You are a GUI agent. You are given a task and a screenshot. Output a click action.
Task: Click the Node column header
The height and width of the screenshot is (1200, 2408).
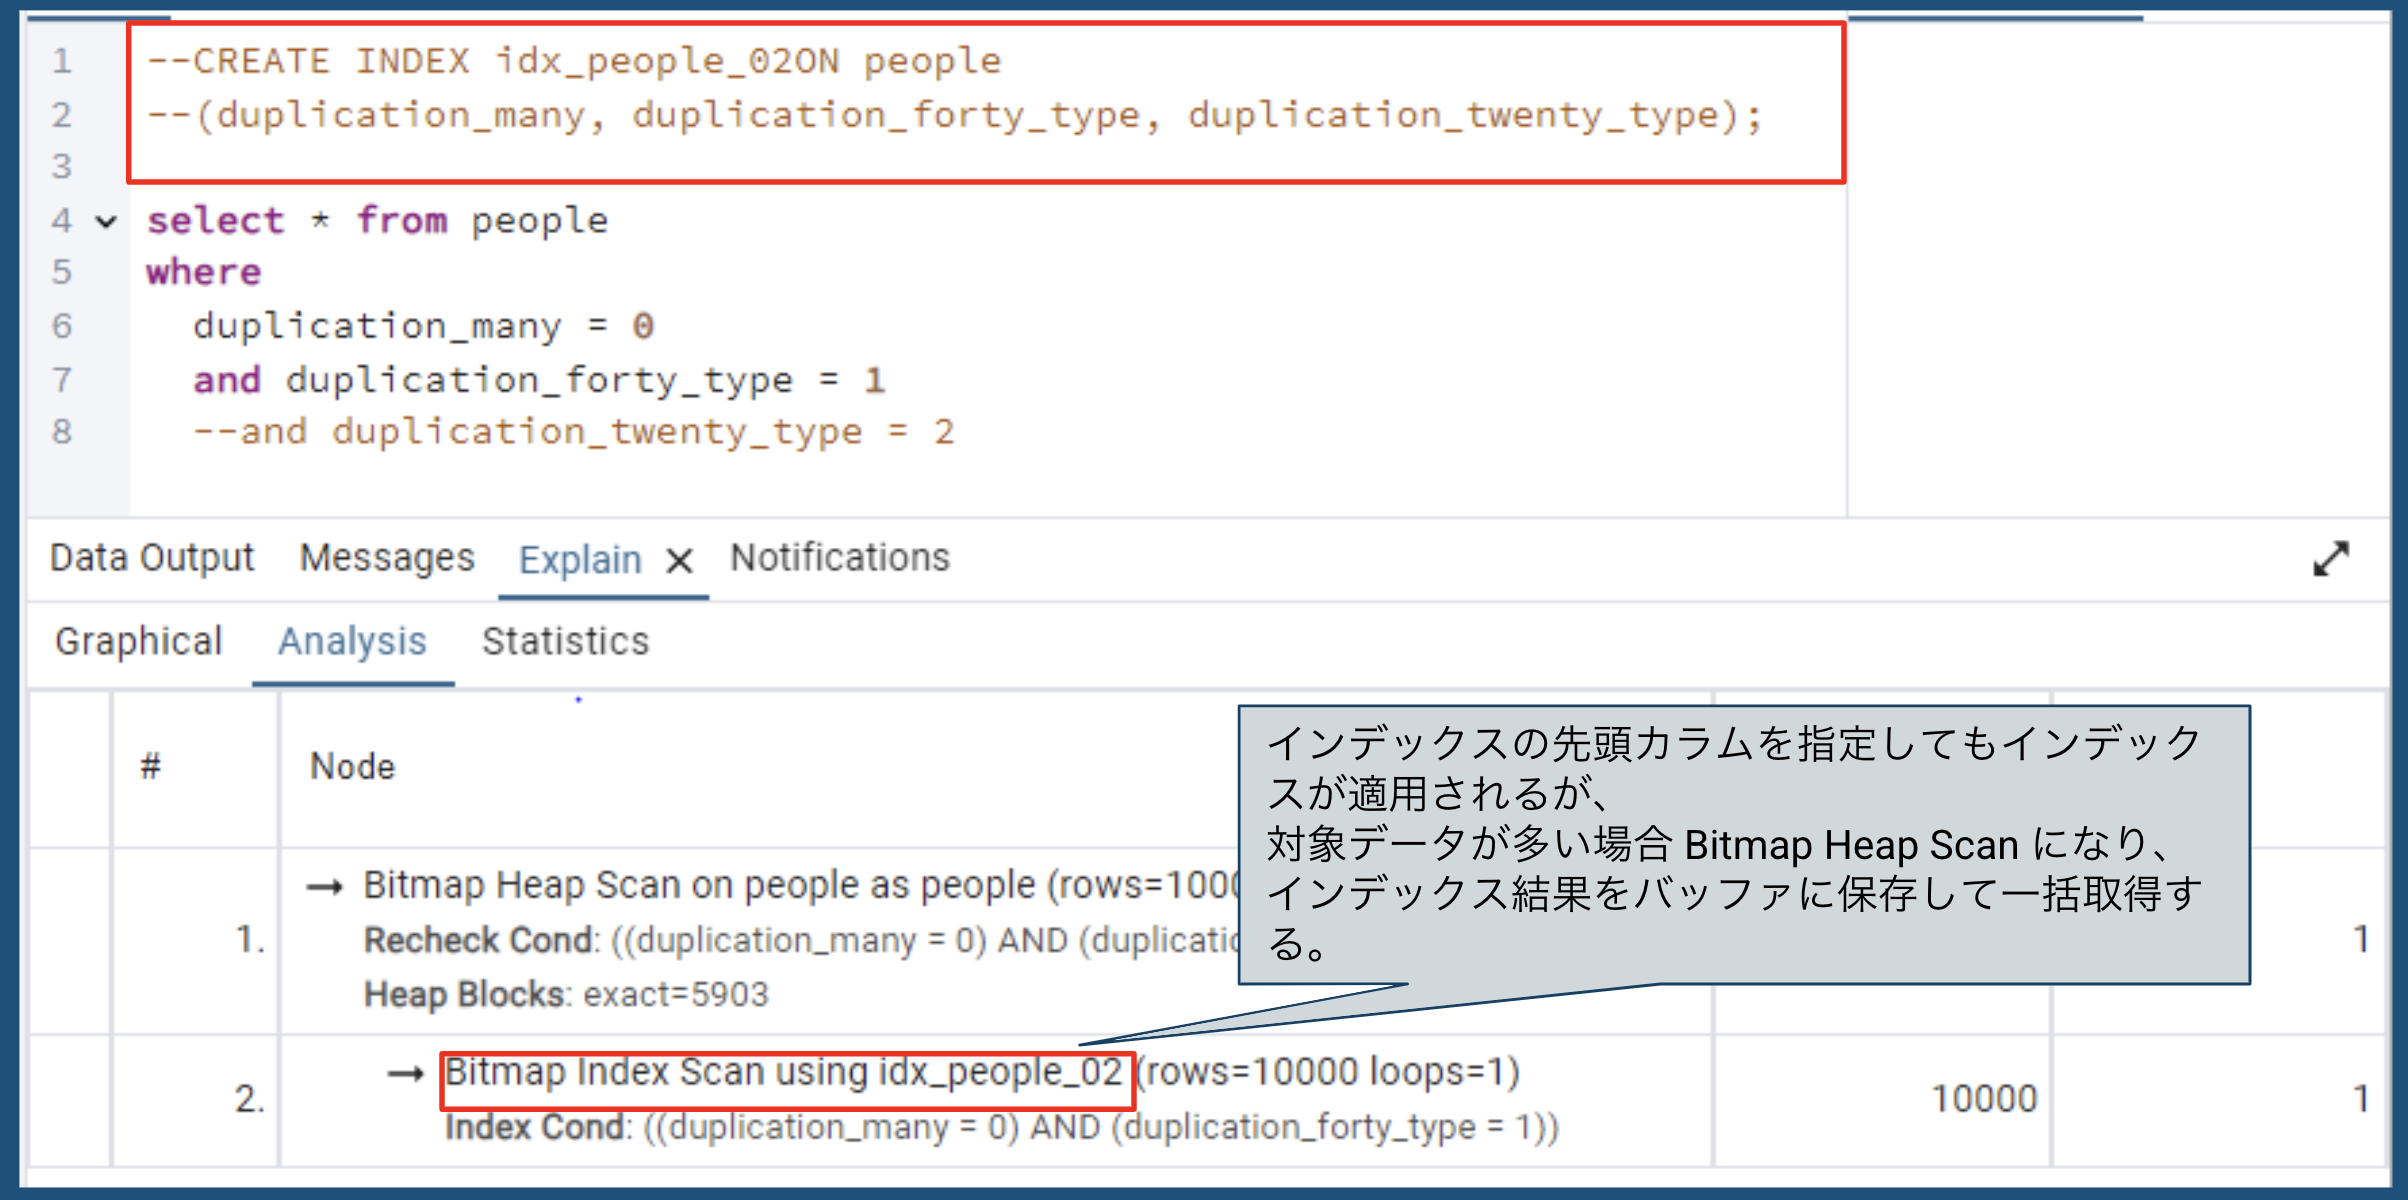(x=350, y=766)
